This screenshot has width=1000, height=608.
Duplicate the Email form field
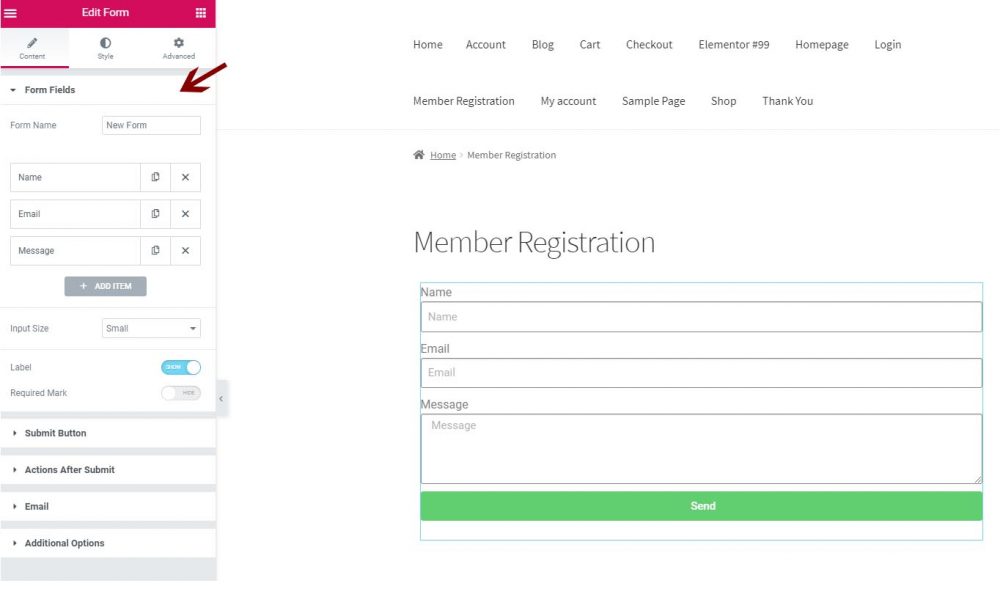click(x=156, y=214)
